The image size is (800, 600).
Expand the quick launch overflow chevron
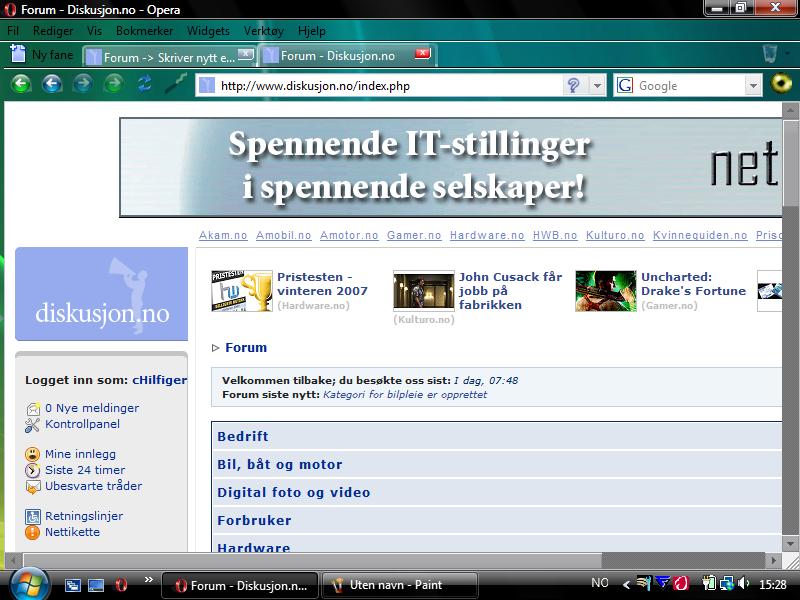149,579
